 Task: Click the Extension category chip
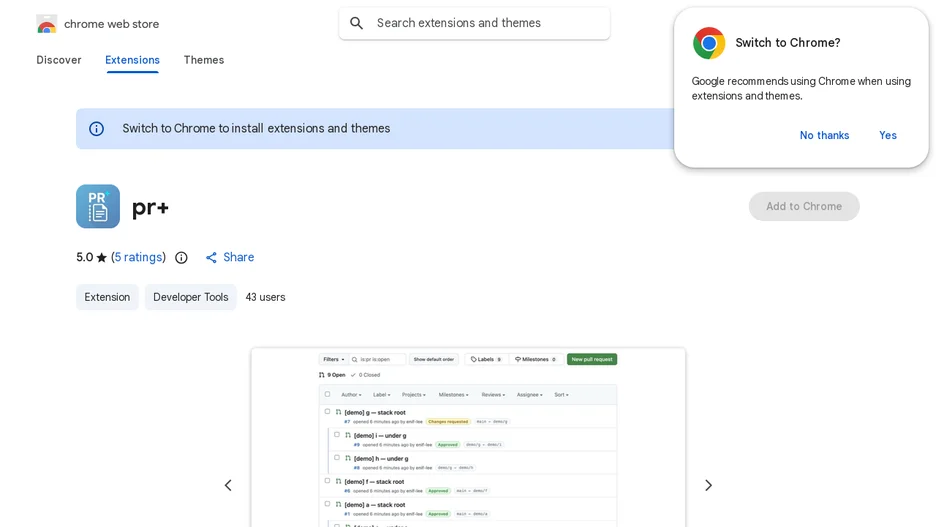[x=107, y=297]
